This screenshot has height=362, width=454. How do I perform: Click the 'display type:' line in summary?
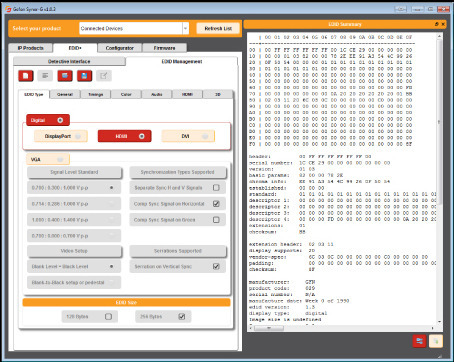288,313
